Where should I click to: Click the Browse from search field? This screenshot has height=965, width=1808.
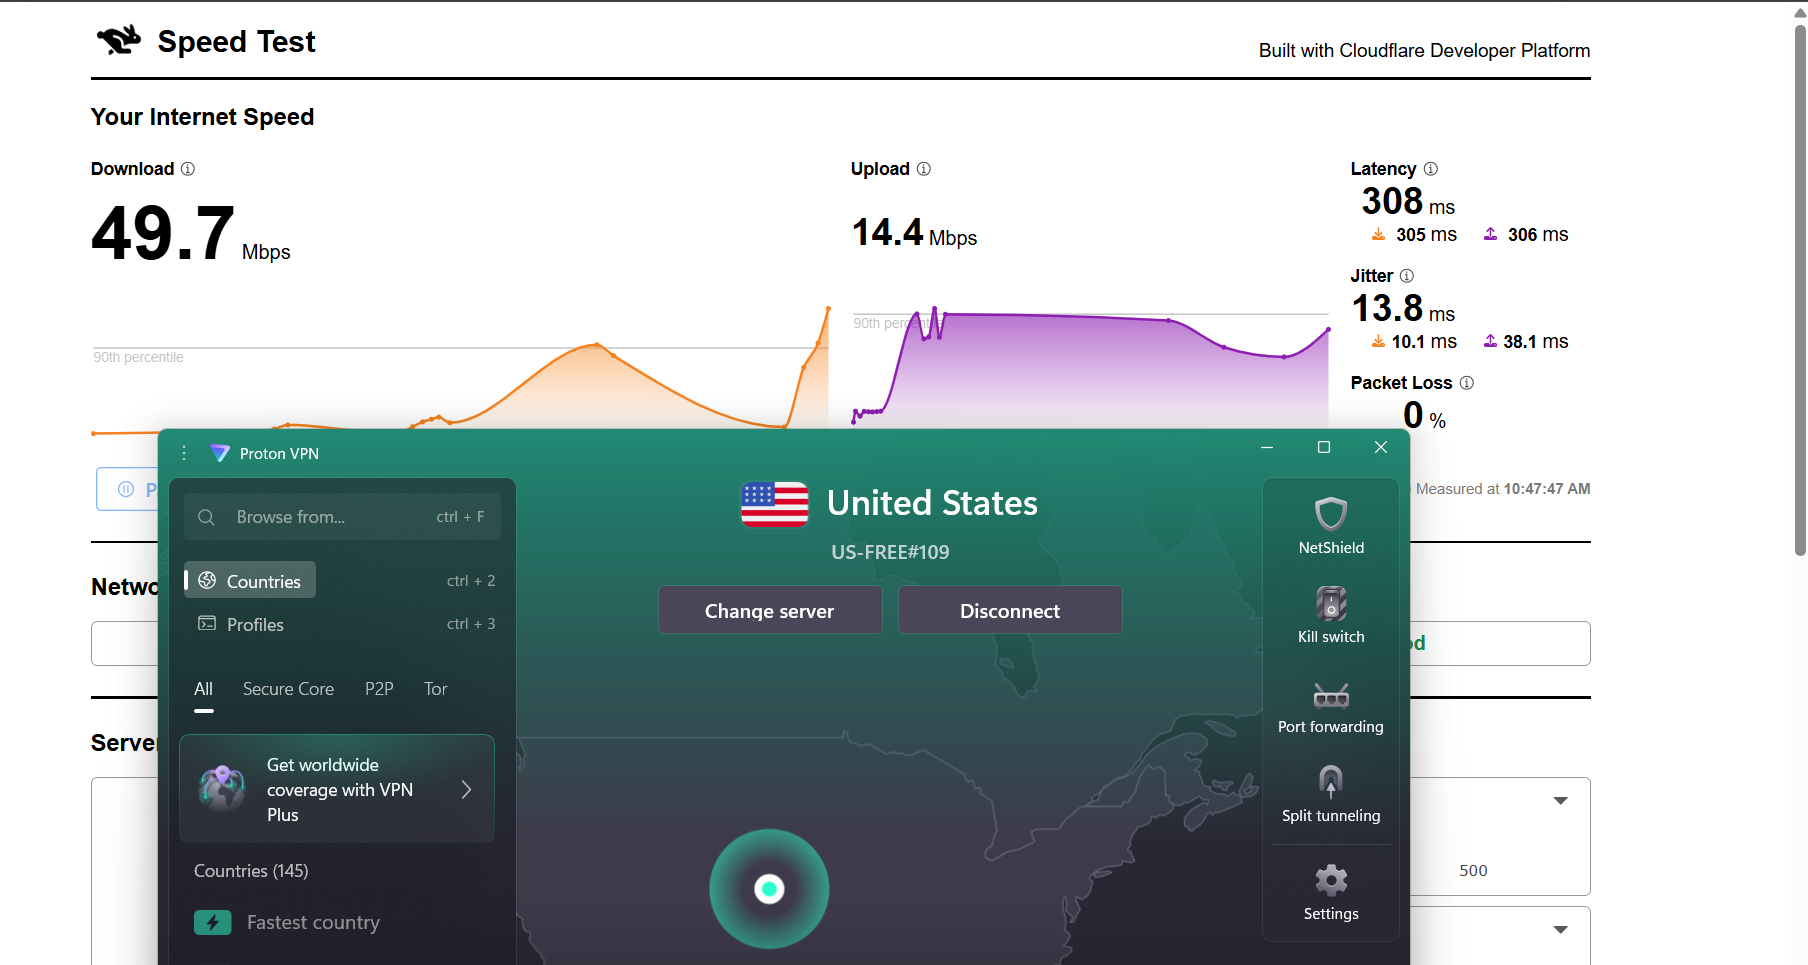tap(342, 517)
